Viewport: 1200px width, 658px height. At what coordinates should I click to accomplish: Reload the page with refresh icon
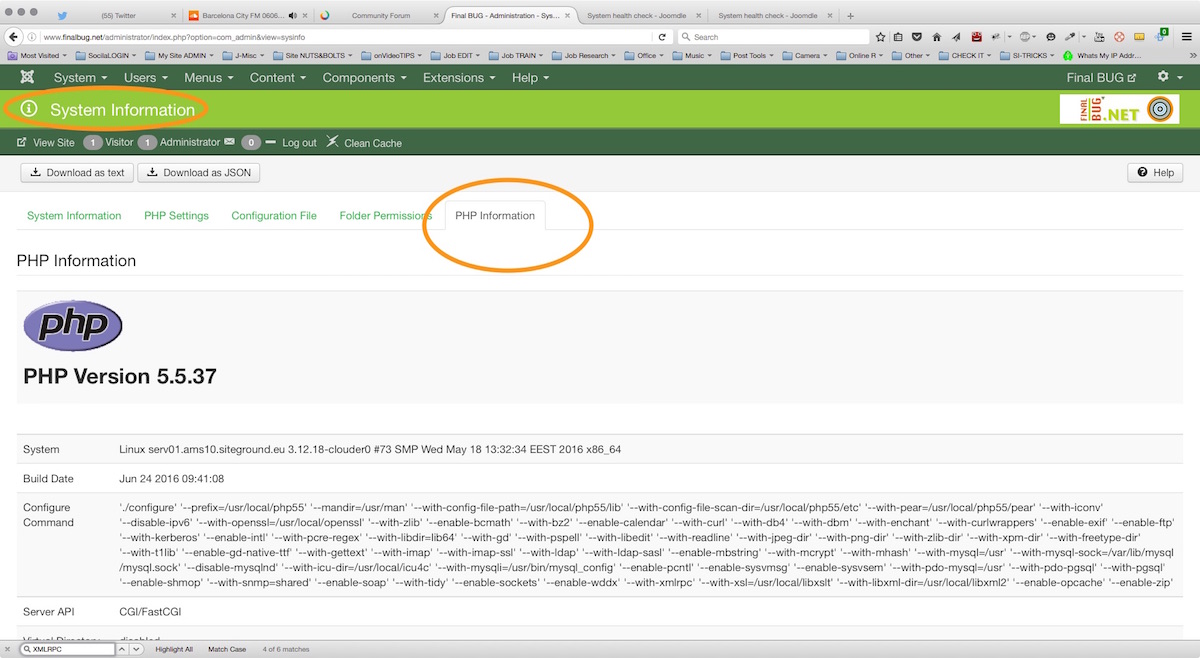[662, 37]
